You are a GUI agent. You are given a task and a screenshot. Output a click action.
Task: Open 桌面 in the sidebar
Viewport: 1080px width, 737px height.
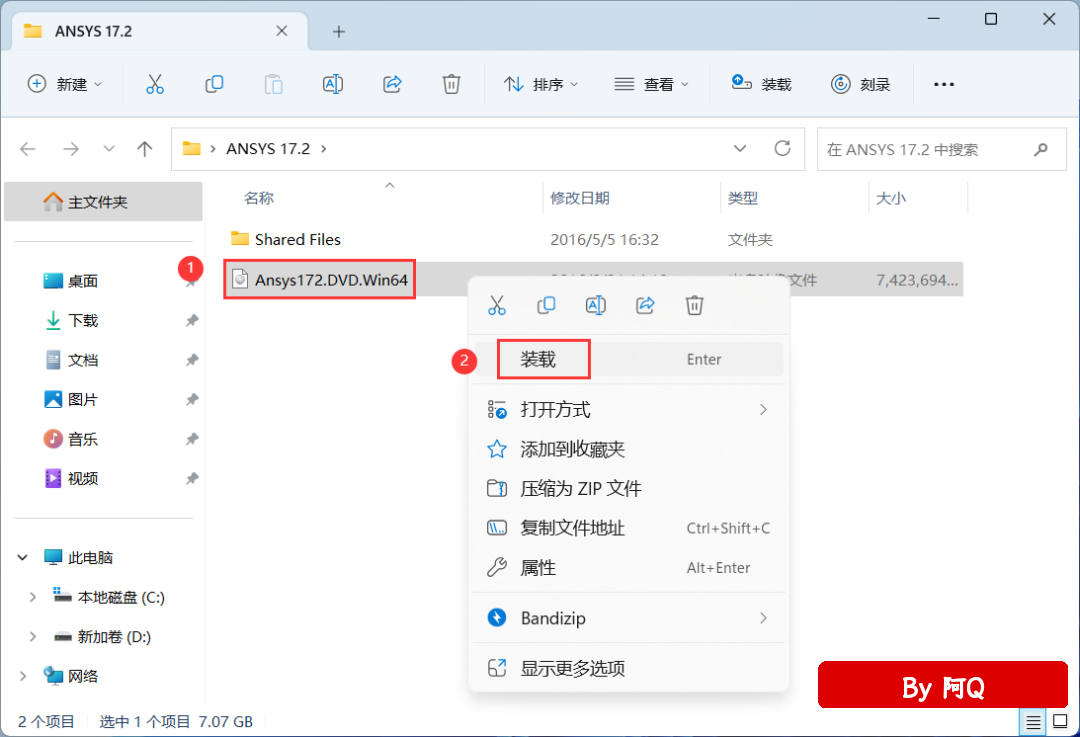83,281
